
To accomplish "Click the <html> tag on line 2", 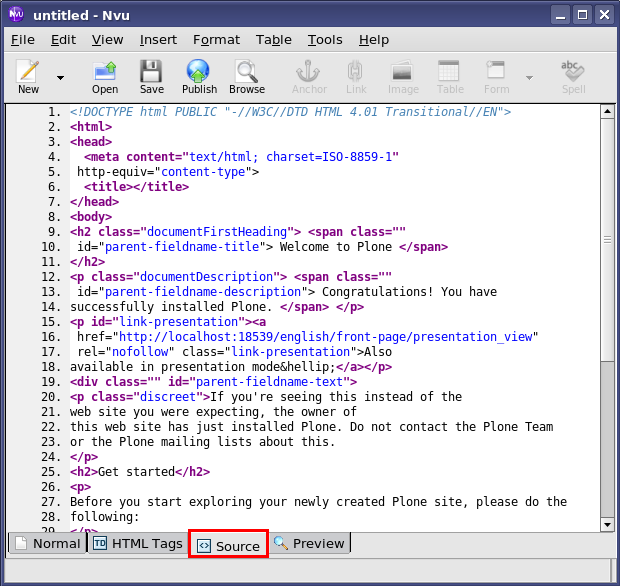I will pyautogui.click(x=91, y=127).
